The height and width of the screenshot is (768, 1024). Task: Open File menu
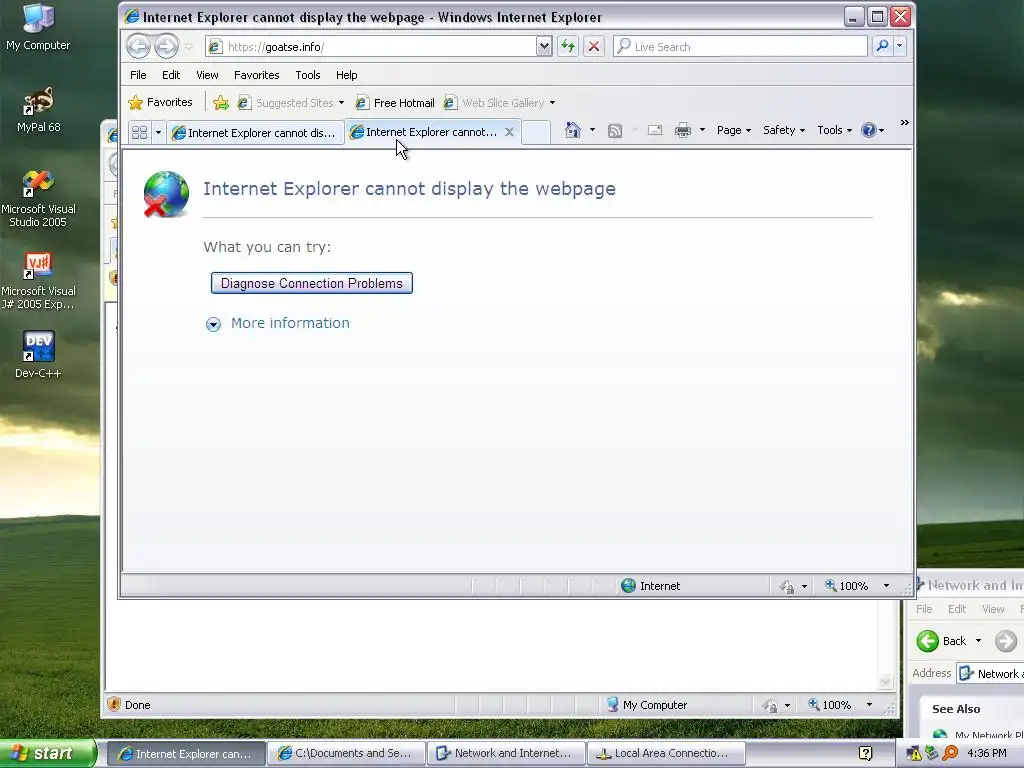coord(138,75)
